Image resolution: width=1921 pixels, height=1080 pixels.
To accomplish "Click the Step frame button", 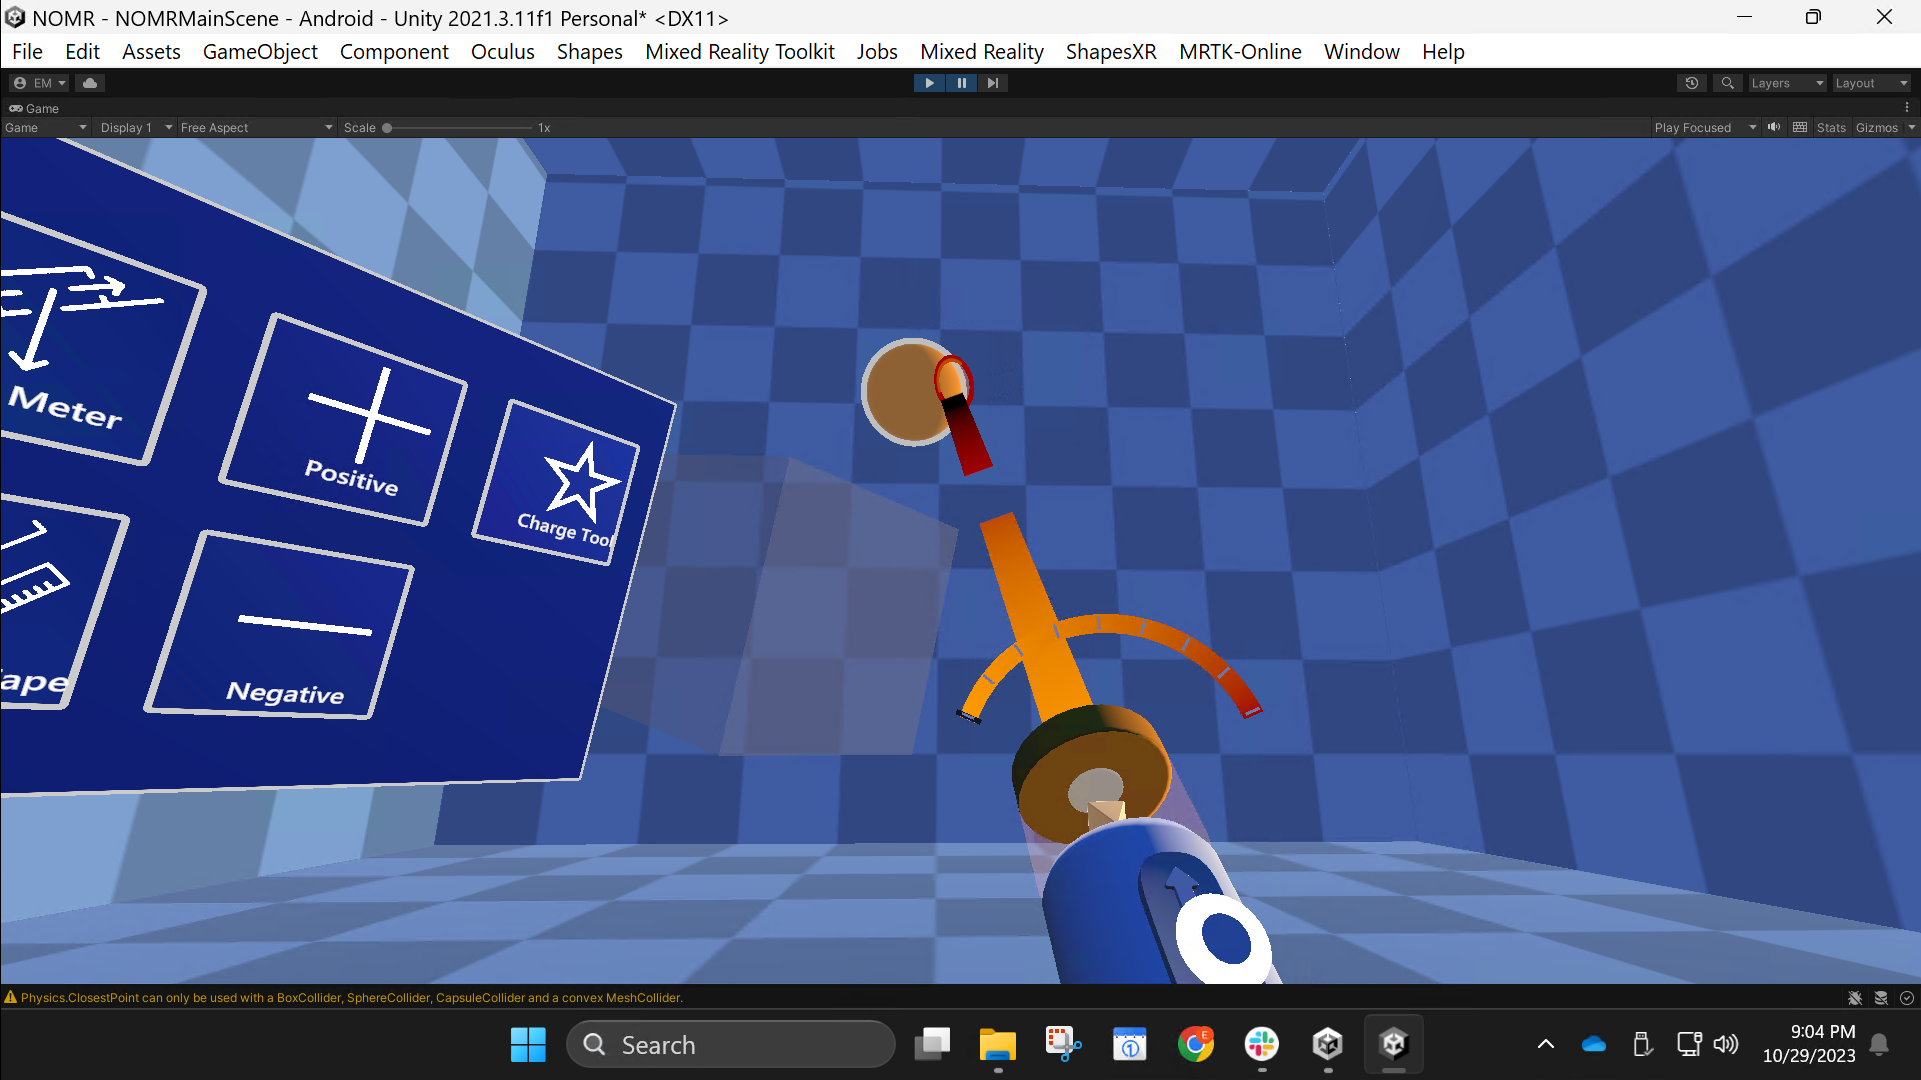I will click(992, 83).
